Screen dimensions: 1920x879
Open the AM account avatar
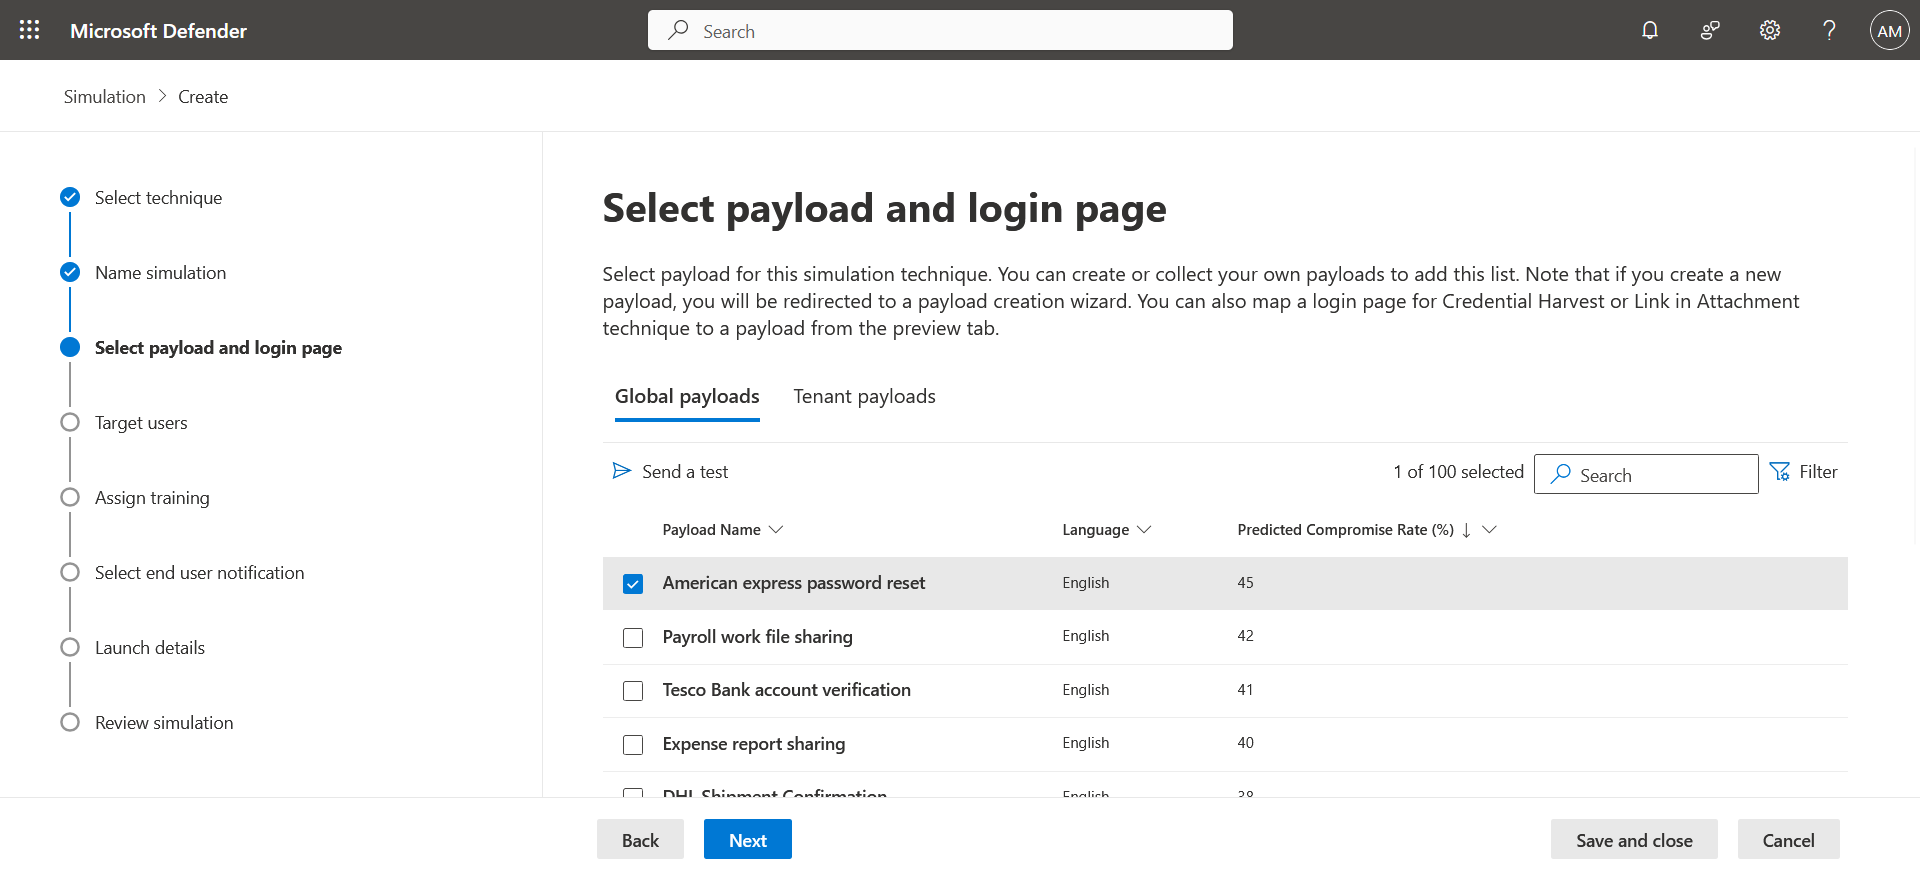coord(1890,30)
